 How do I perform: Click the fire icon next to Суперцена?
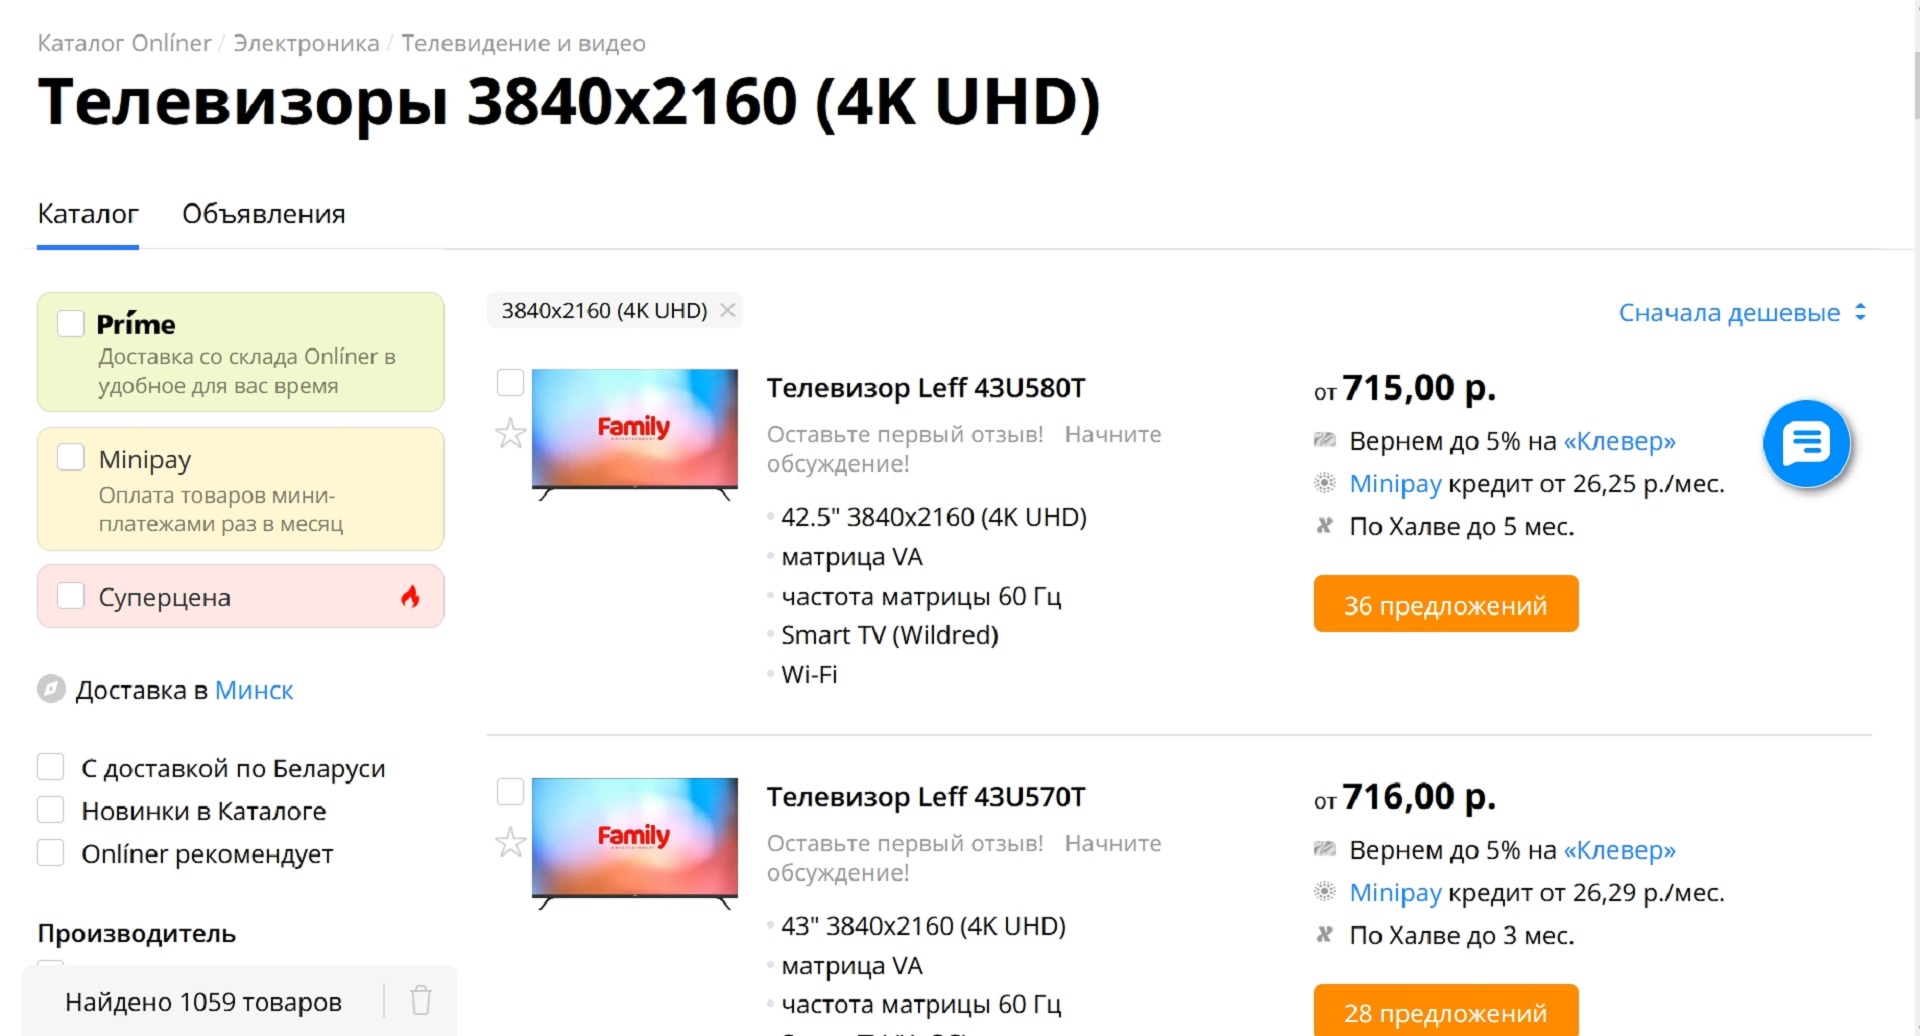[x=410, y=597]
